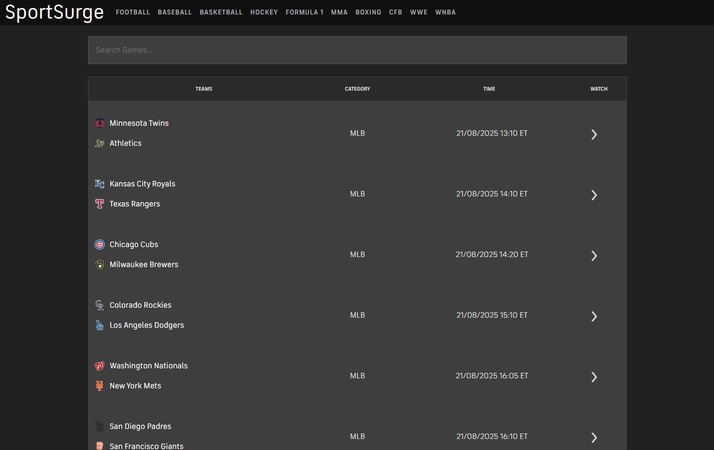Click the Teams column header
The width and height of the screenshot is (714, 450).
point(204,89)
